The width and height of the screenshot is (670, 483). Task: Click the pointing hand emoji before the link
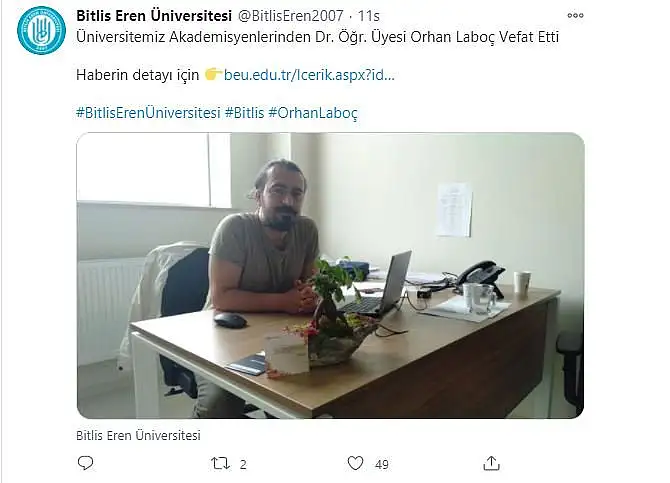(213, 75)
